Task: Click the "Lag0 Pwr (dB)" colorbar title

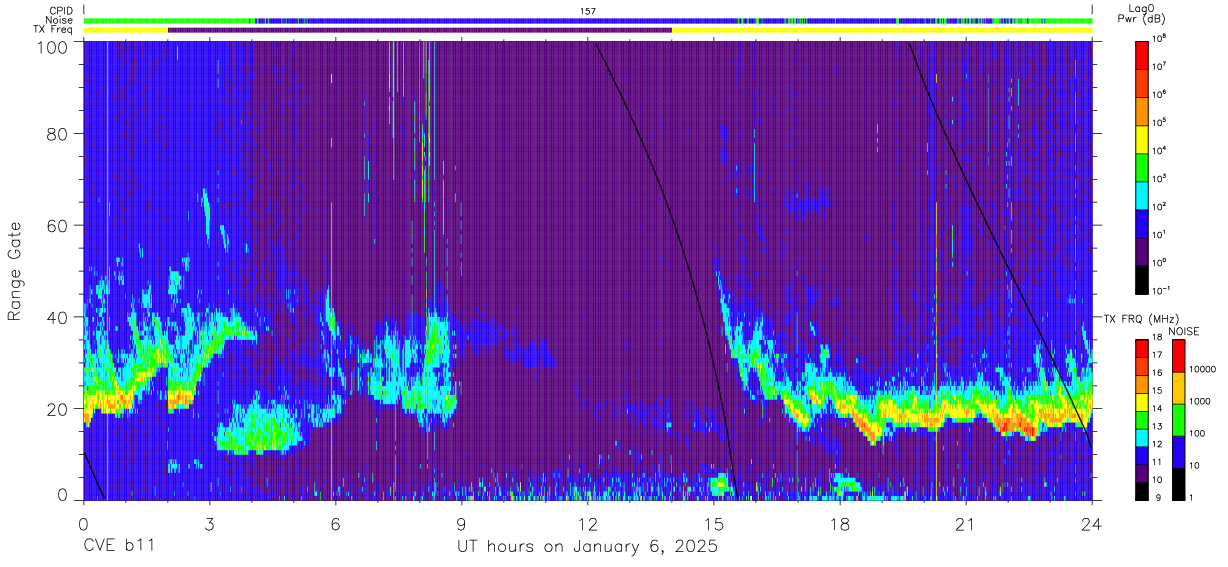Action: (1143, 14)
